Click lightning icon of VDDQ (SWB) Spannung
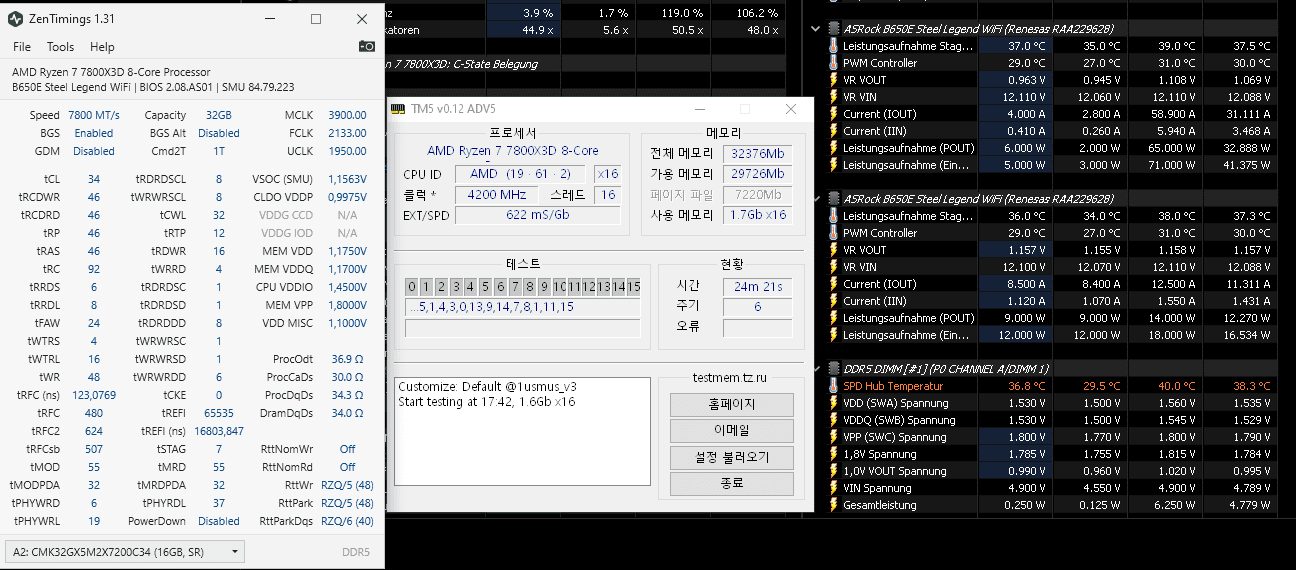Viewport: 1296px width, 570px height. [834, 420]
